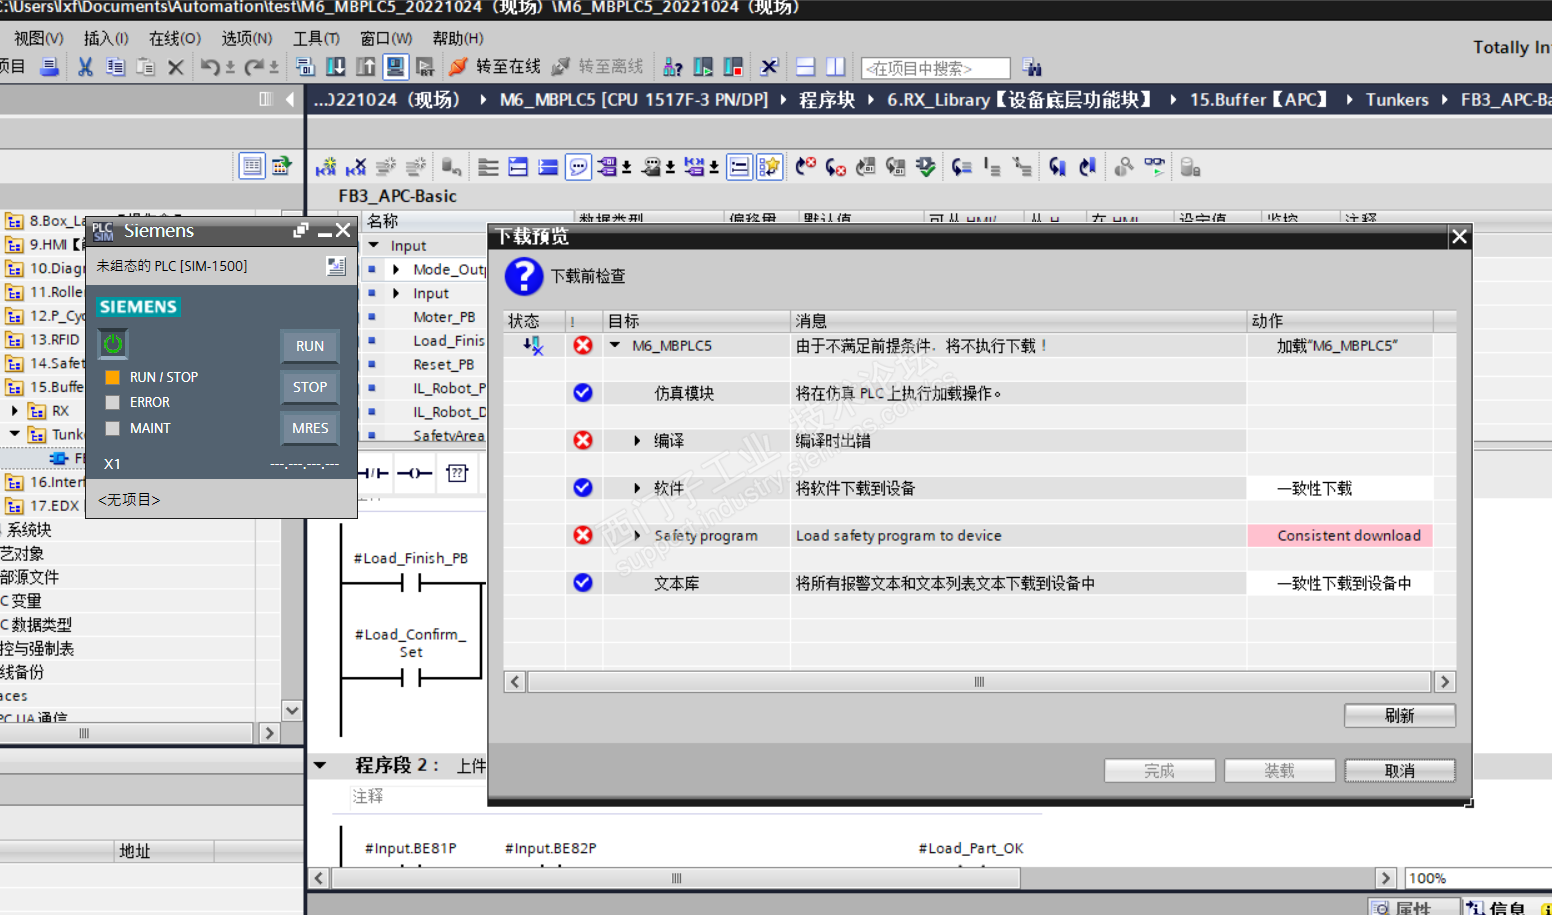Open the 插入(I) menu
Viewport: 1552px width, 915px height.
pos(106,38)
